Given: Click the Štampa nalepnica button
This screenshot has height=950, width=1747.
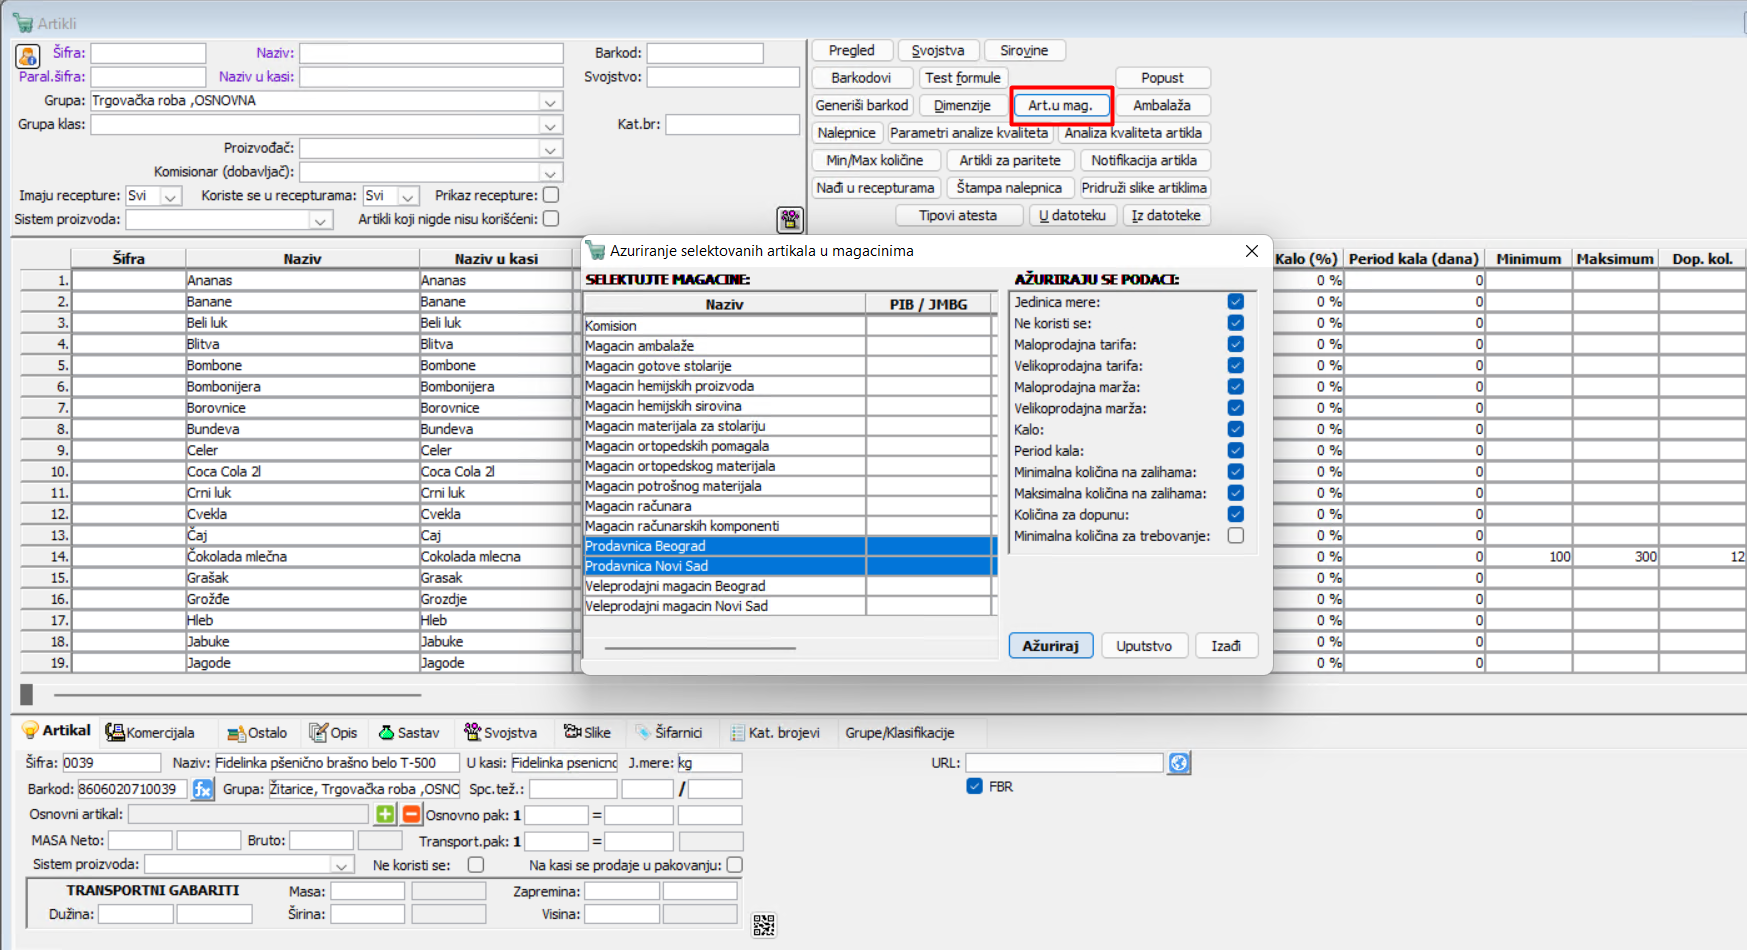Looking at the screenshot, I should point(1009,188).
